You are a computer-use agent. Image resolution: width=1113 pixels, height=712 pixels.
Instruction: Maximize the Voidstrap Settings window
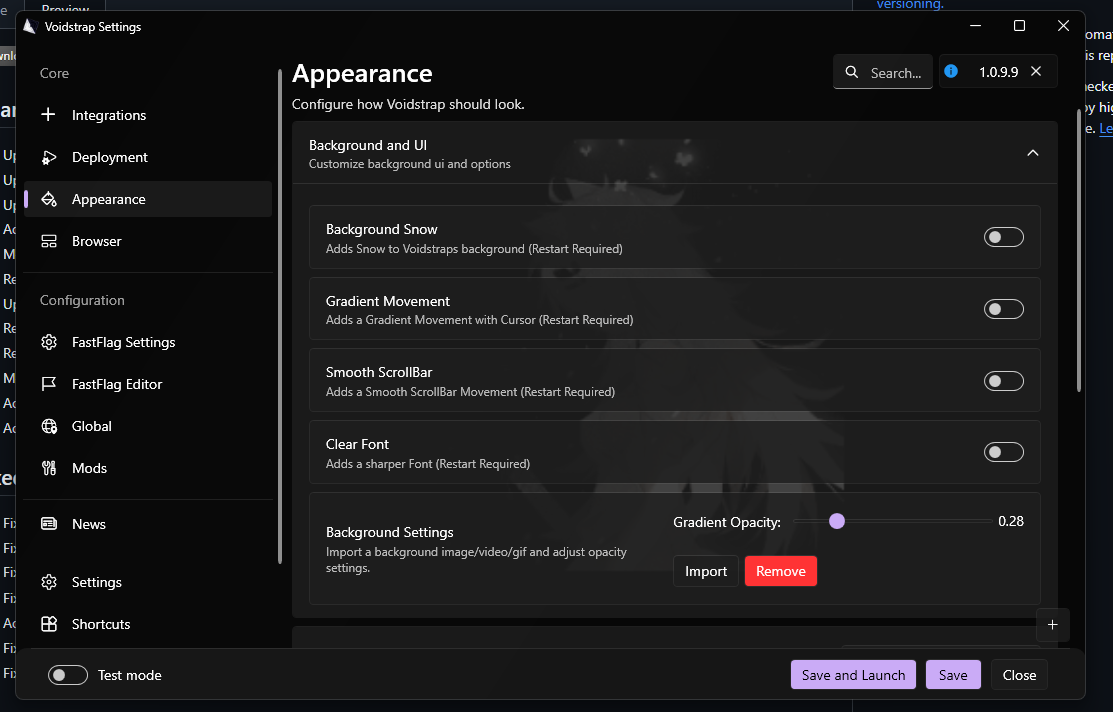click(x=1019, y=26)
